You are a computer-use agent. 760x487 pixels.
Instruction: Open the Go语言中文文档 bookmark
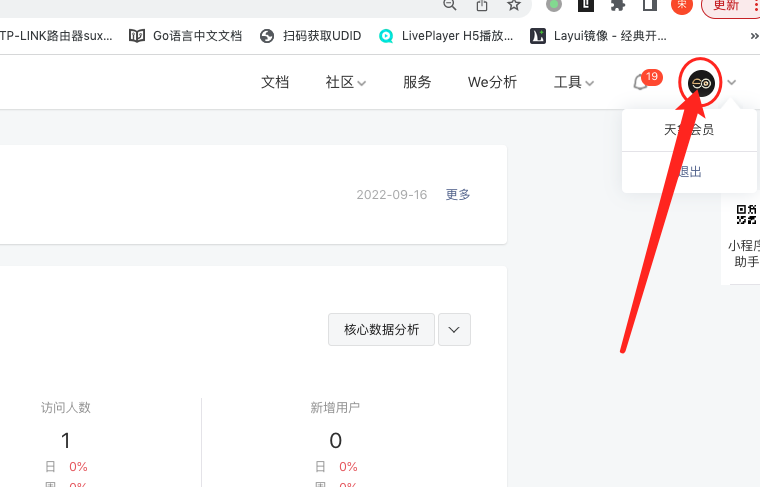coord(186,36)
